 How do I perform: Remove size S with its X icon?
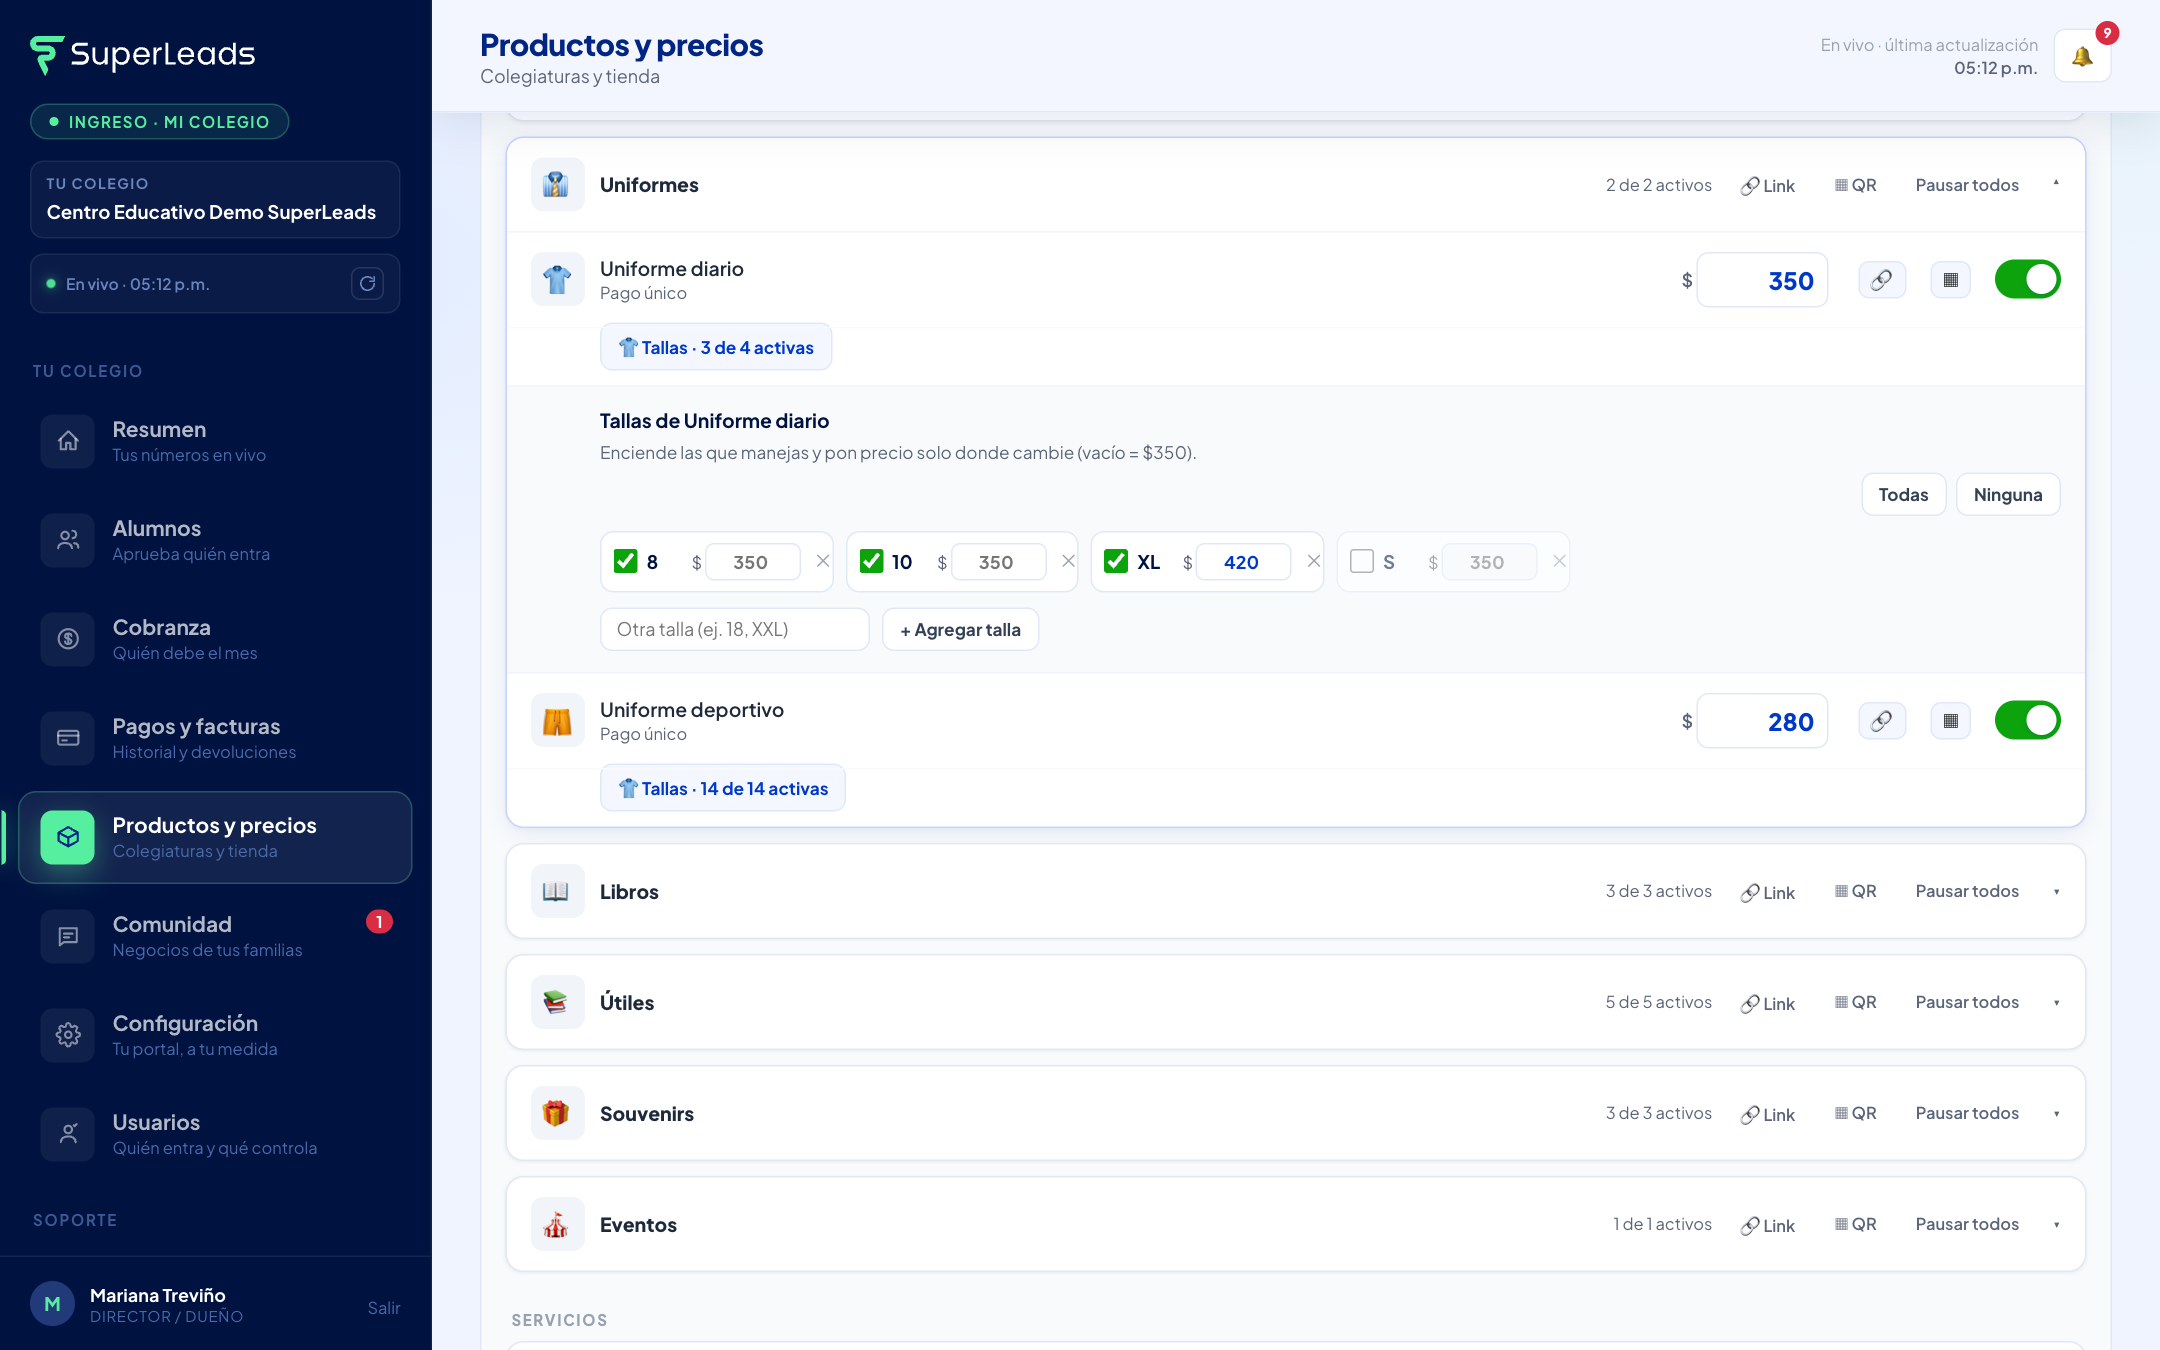(1559, 561)
